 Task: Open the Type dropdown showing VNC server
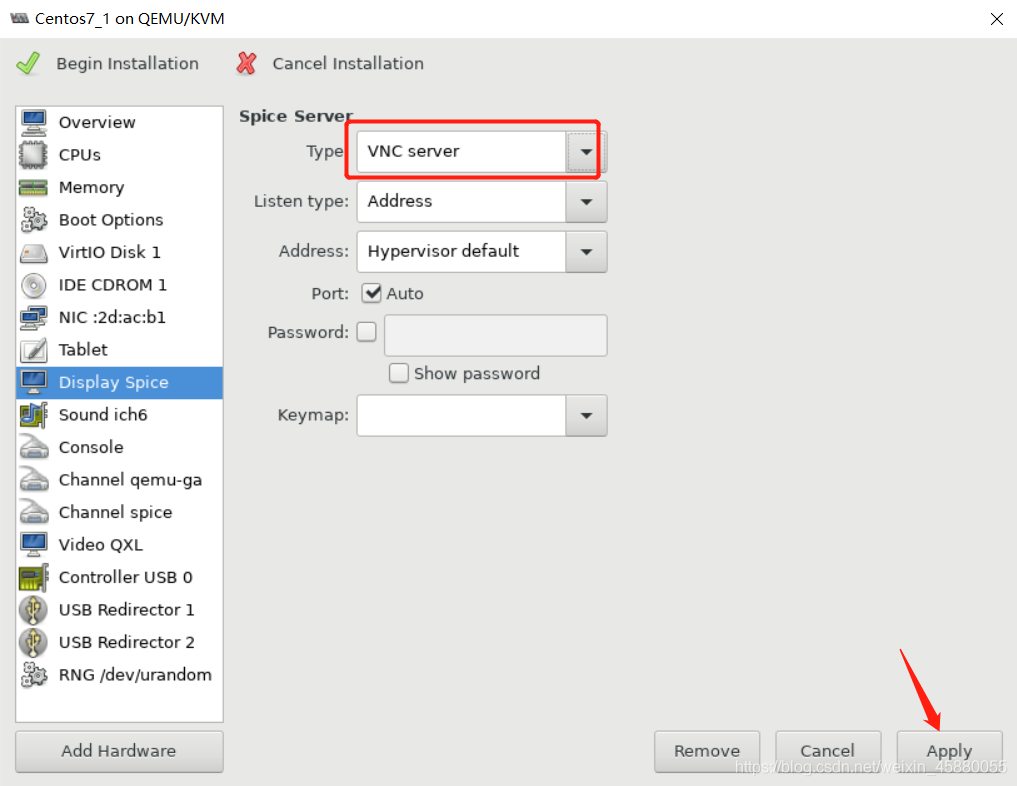(x=481, y=152)
